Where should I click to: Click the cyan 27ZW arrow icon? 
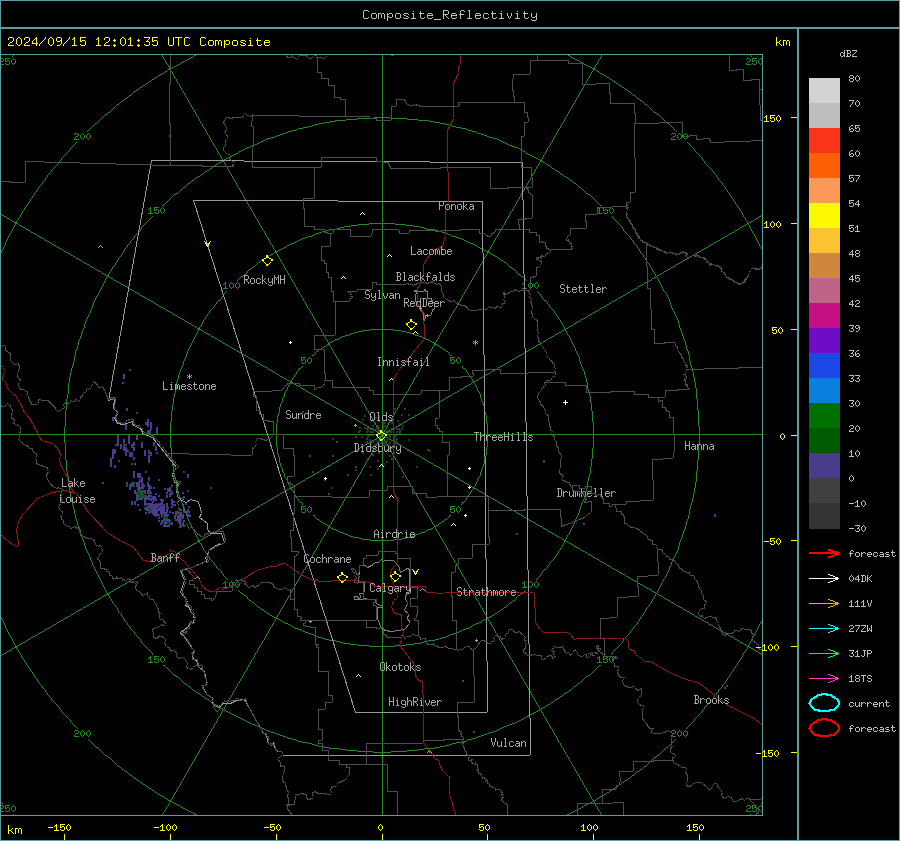[x=824, y=629]
